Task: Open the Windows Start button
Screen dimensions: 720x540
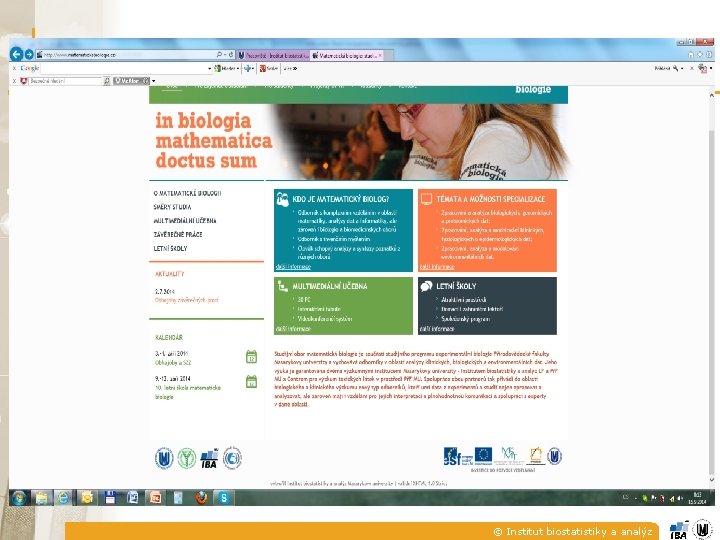Action: click(x=19, y=498)
